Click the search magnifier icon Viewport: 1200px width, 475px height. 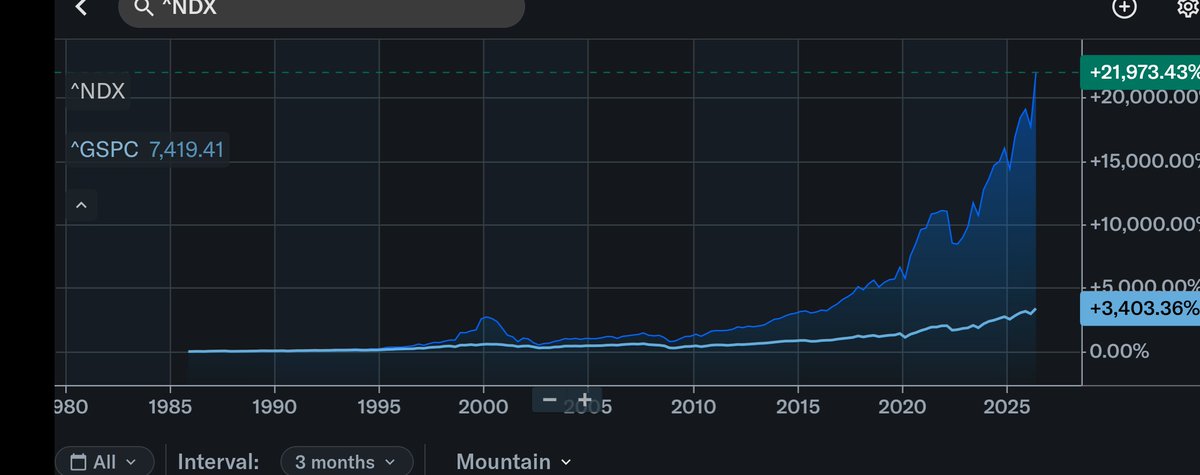click(143, 9)
